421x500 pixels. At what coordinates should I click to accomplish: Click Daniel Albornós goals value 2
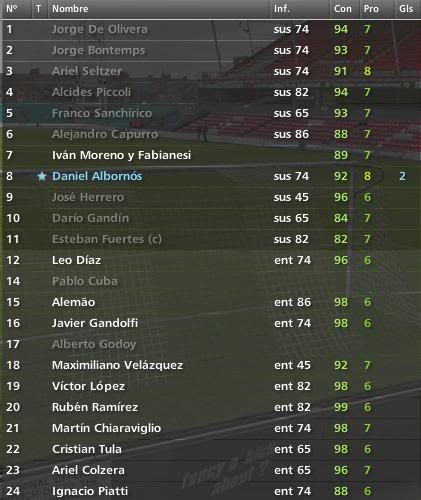tap(402, 176)
